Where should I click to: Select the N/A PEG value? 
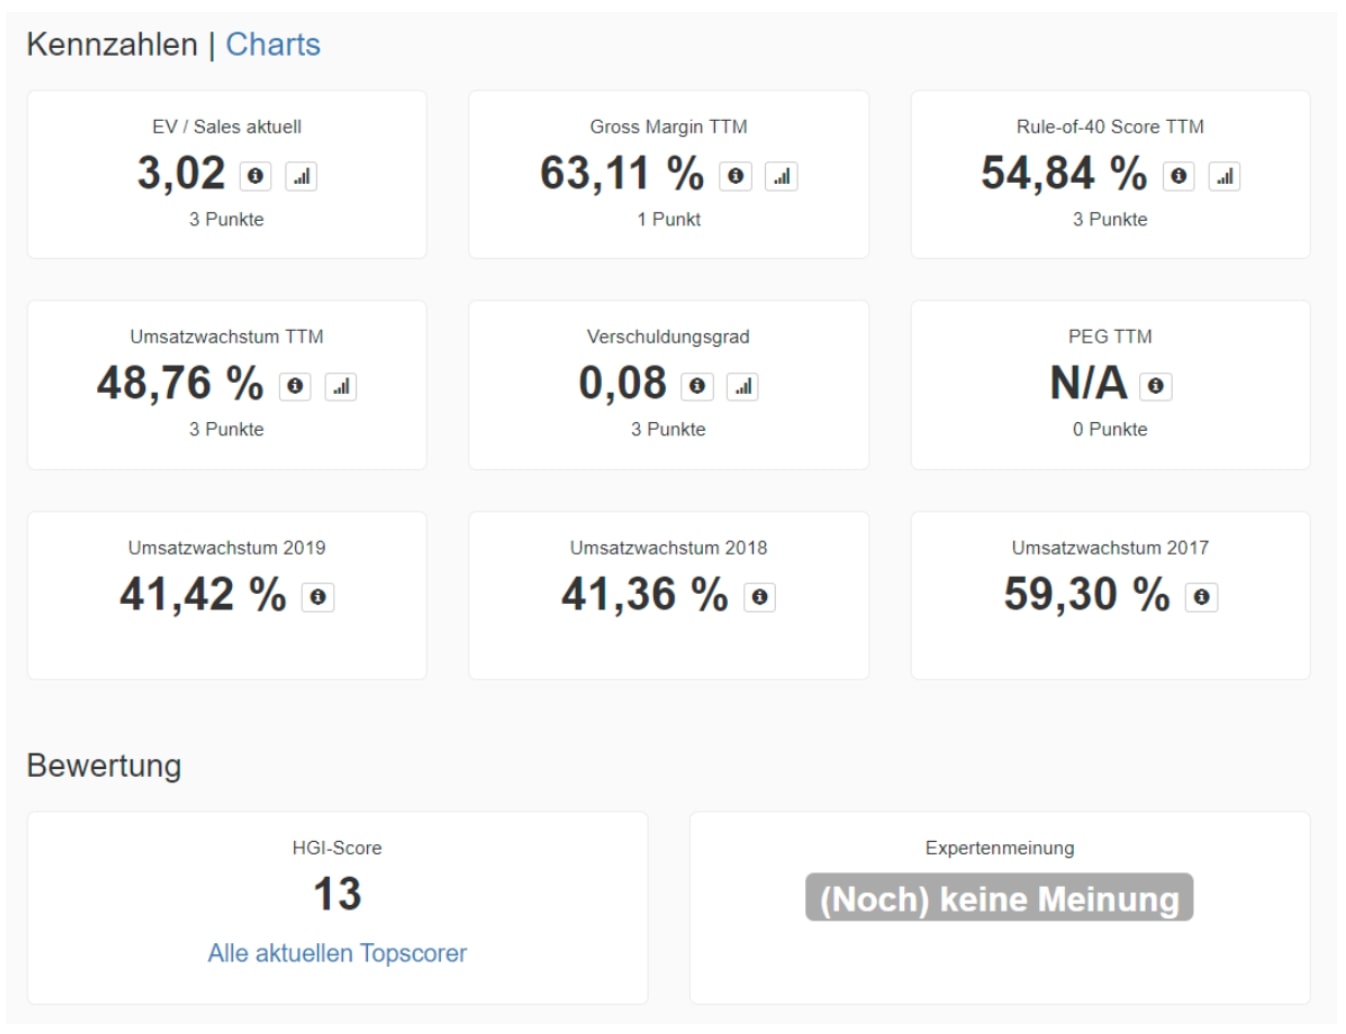(x=1088, y=383)
